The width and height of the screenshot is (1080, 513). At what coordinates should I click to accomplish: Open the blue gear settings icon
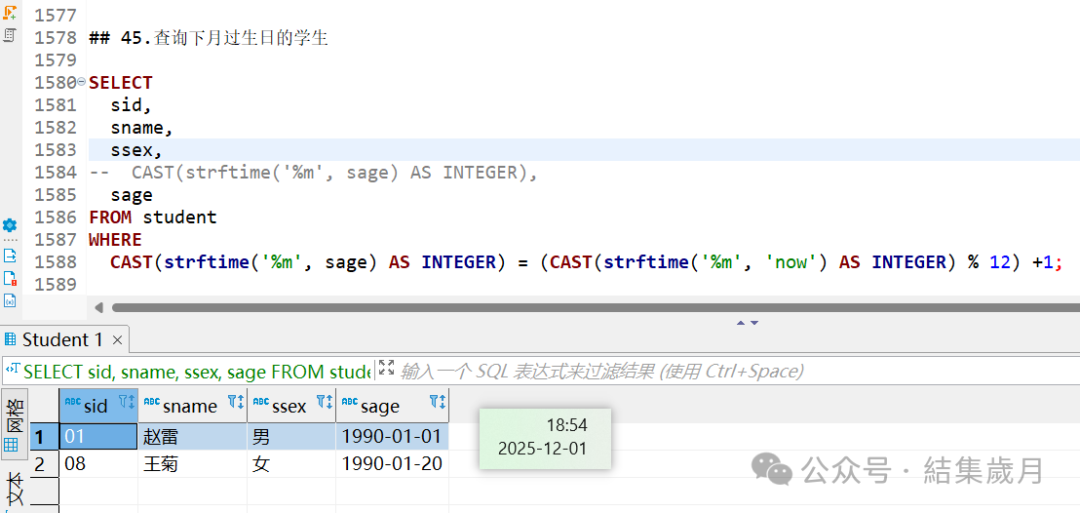tap(10, 225)
